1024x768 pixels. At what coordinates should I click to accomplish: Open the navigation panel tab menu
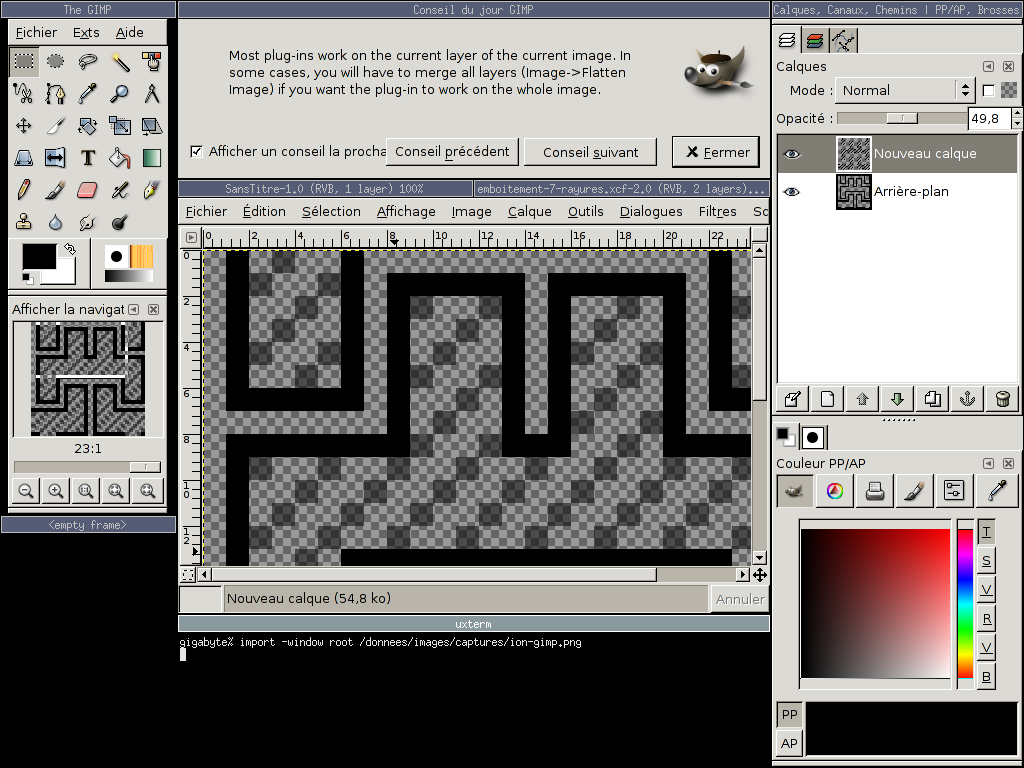click(x=134, y=310)
